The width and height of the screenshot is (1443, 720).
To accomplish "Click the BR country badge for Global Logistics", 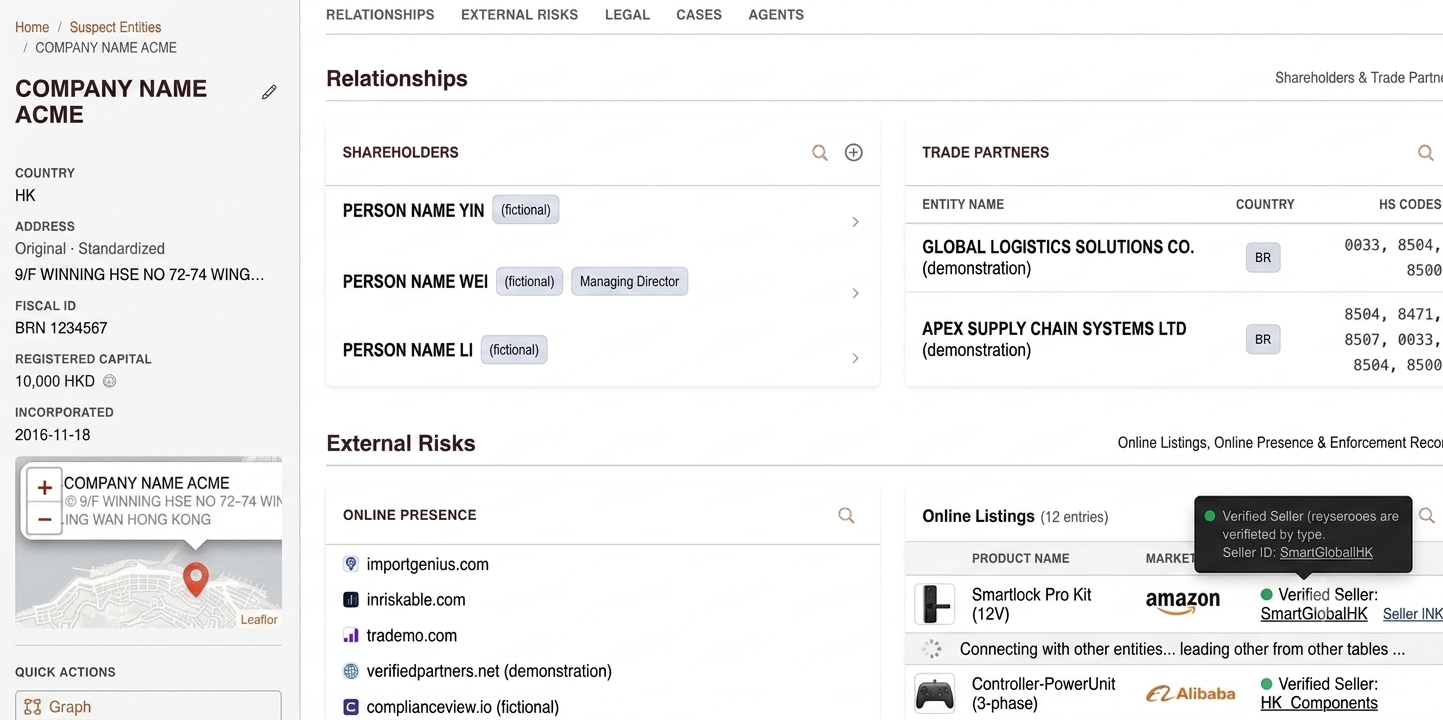I will tap(1263, 257).
